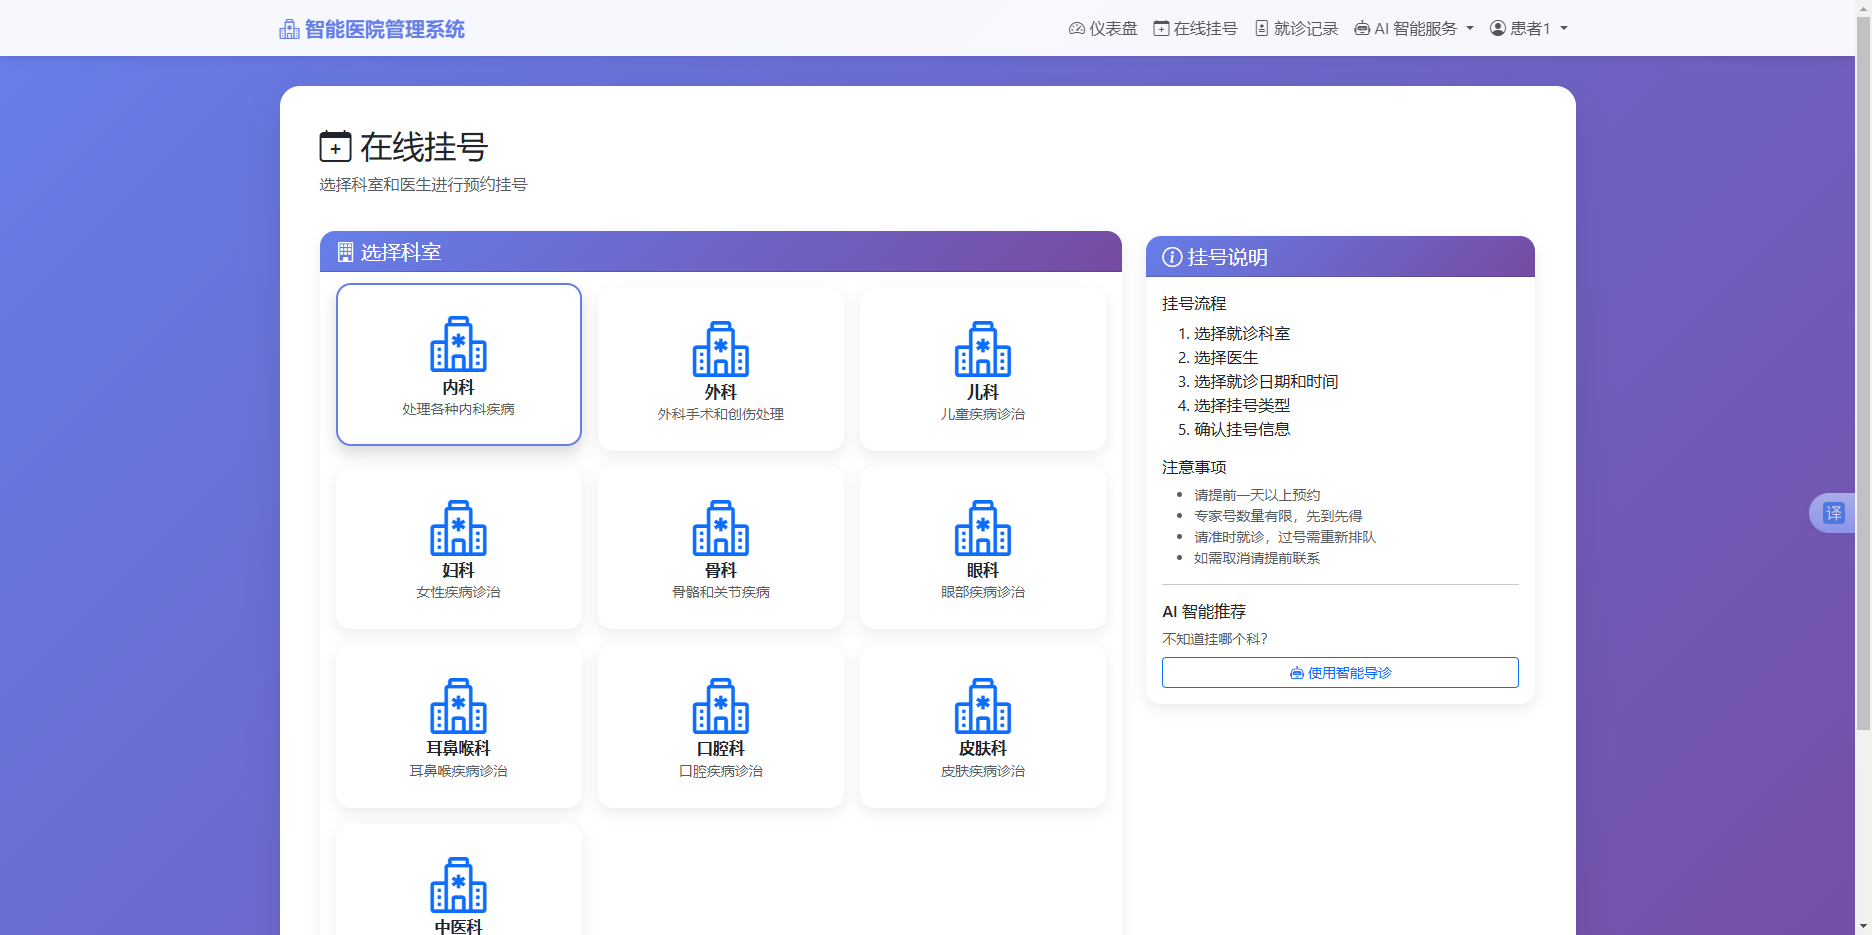Screen dimensions: 1872x935
Task: Click the page scrollbar down arrow
Action: (x=1864, y=927)
